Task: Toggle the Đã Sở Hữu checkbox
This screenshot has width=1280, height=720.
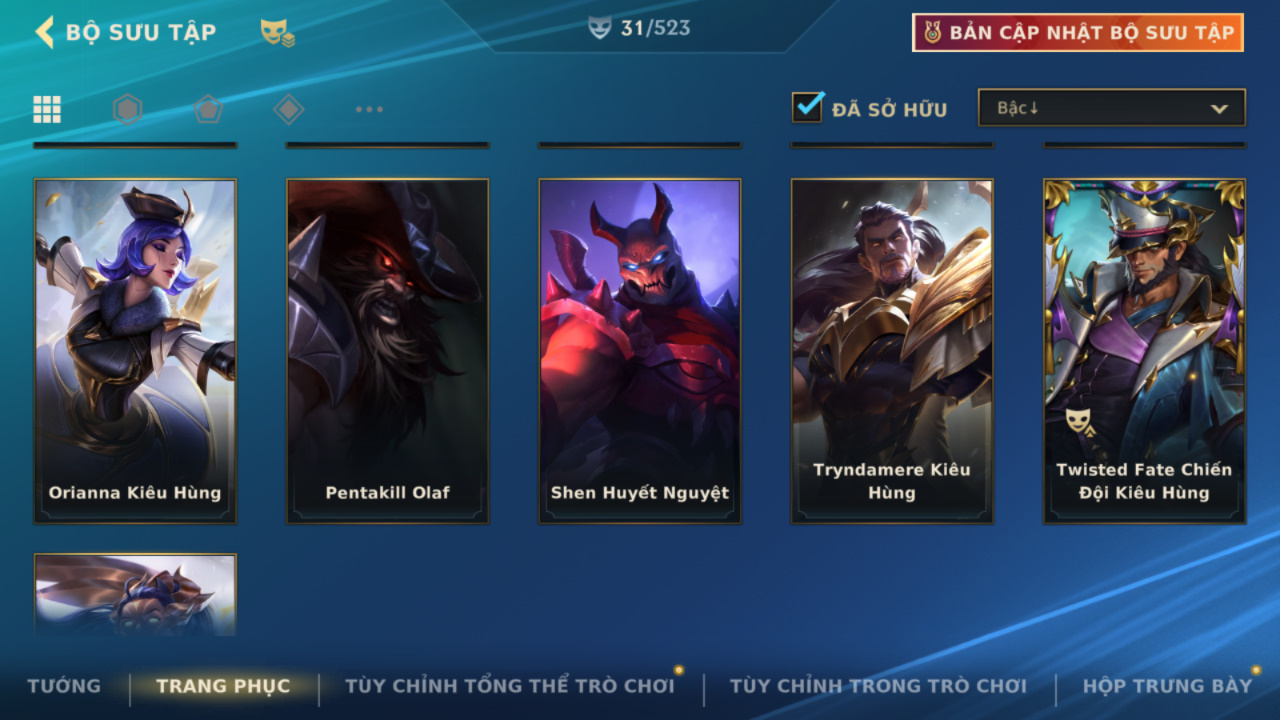Action: pyautogui.click(x=808, y=106)
